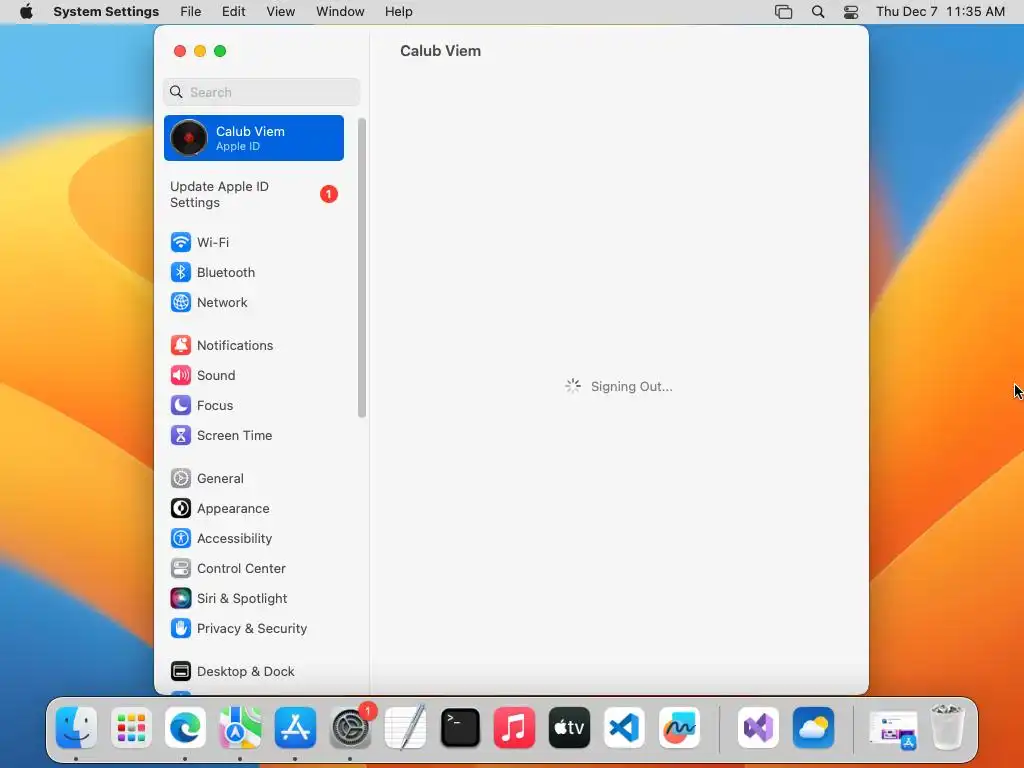Focus the Search field in System Settings
This screenshot has width=1024, height=768.
[261, 92]
